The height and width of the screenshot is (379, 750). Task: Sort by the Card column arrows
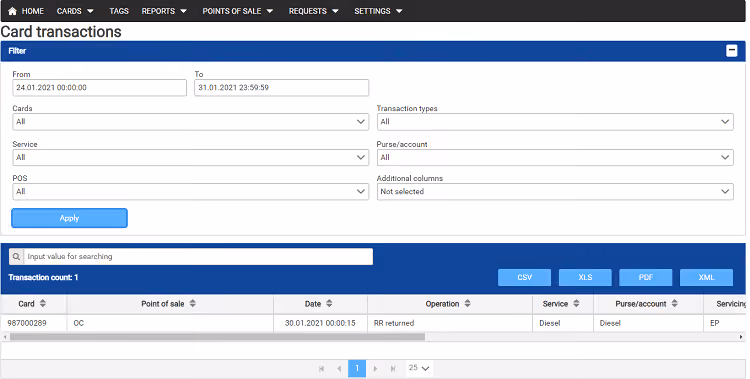(43, 303)
